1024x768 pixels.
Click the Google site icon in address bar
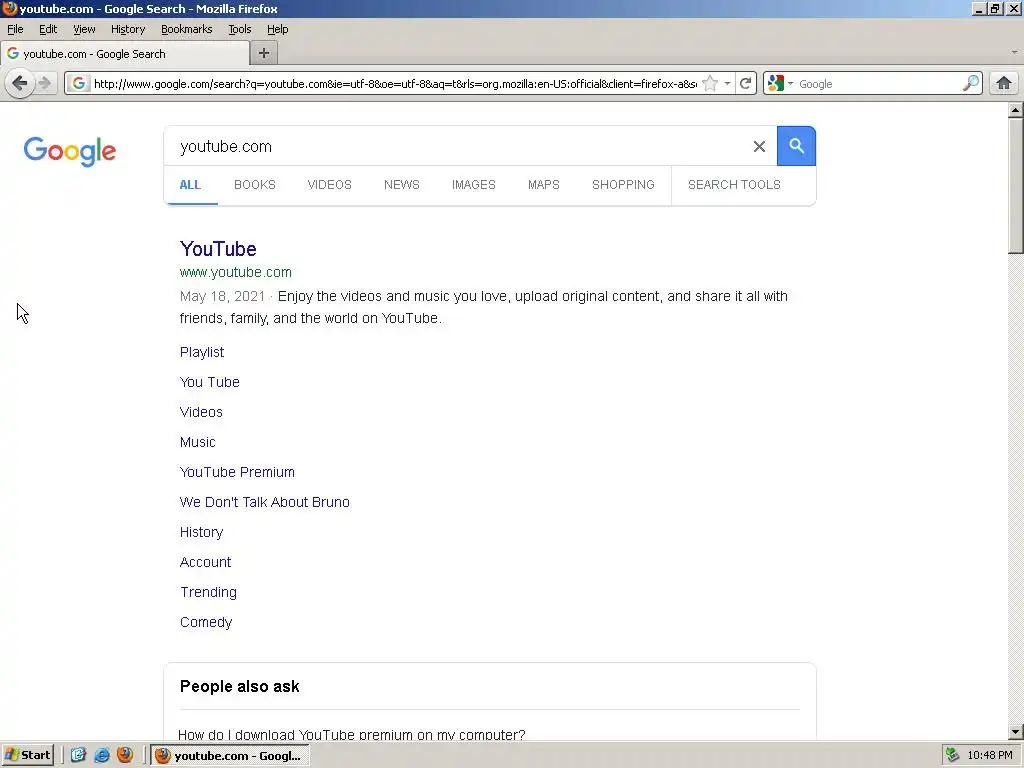click(78, 84)
